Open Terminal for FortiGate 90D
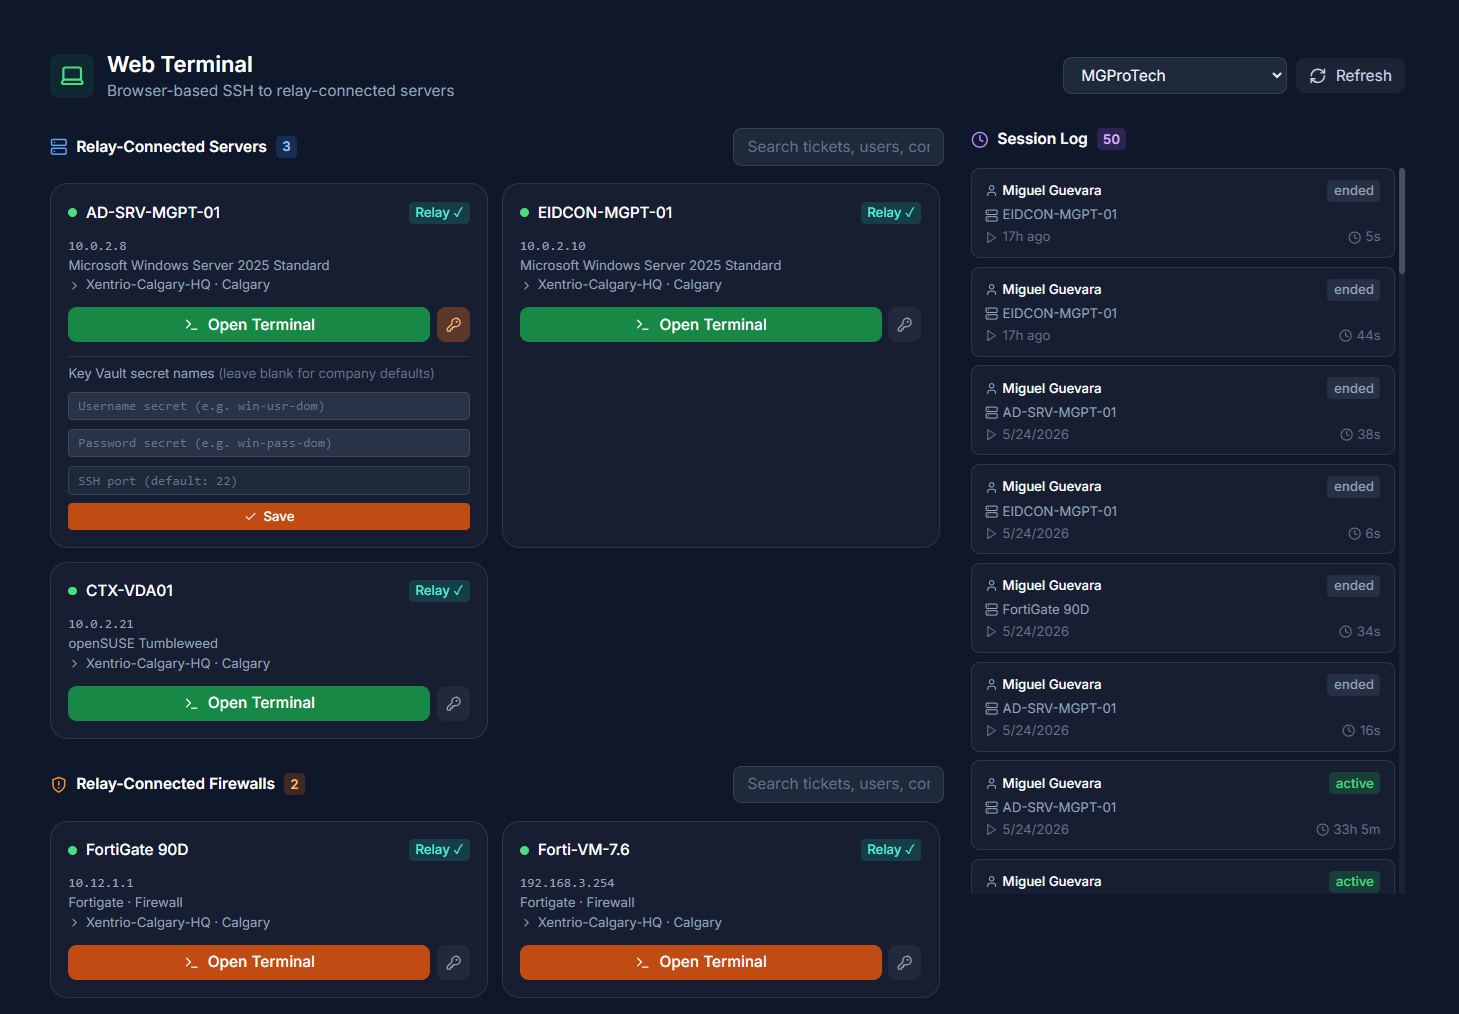The image size is (1459, 1014). tap(249, 962)
